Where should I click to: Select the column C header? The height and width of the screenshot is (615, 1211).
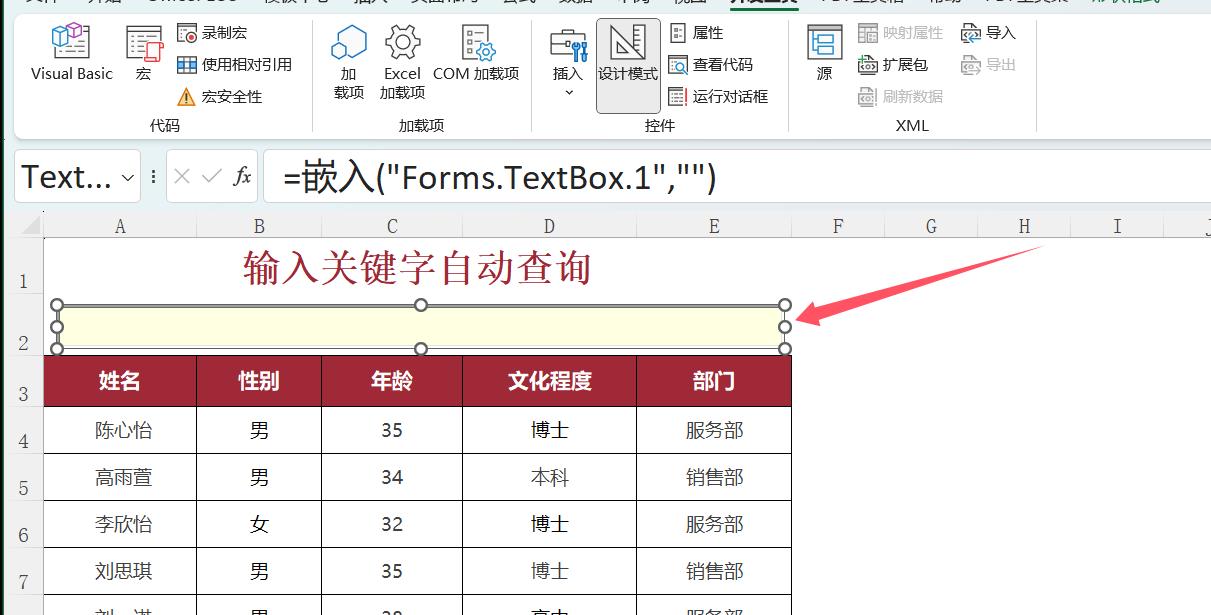(392, 226)
